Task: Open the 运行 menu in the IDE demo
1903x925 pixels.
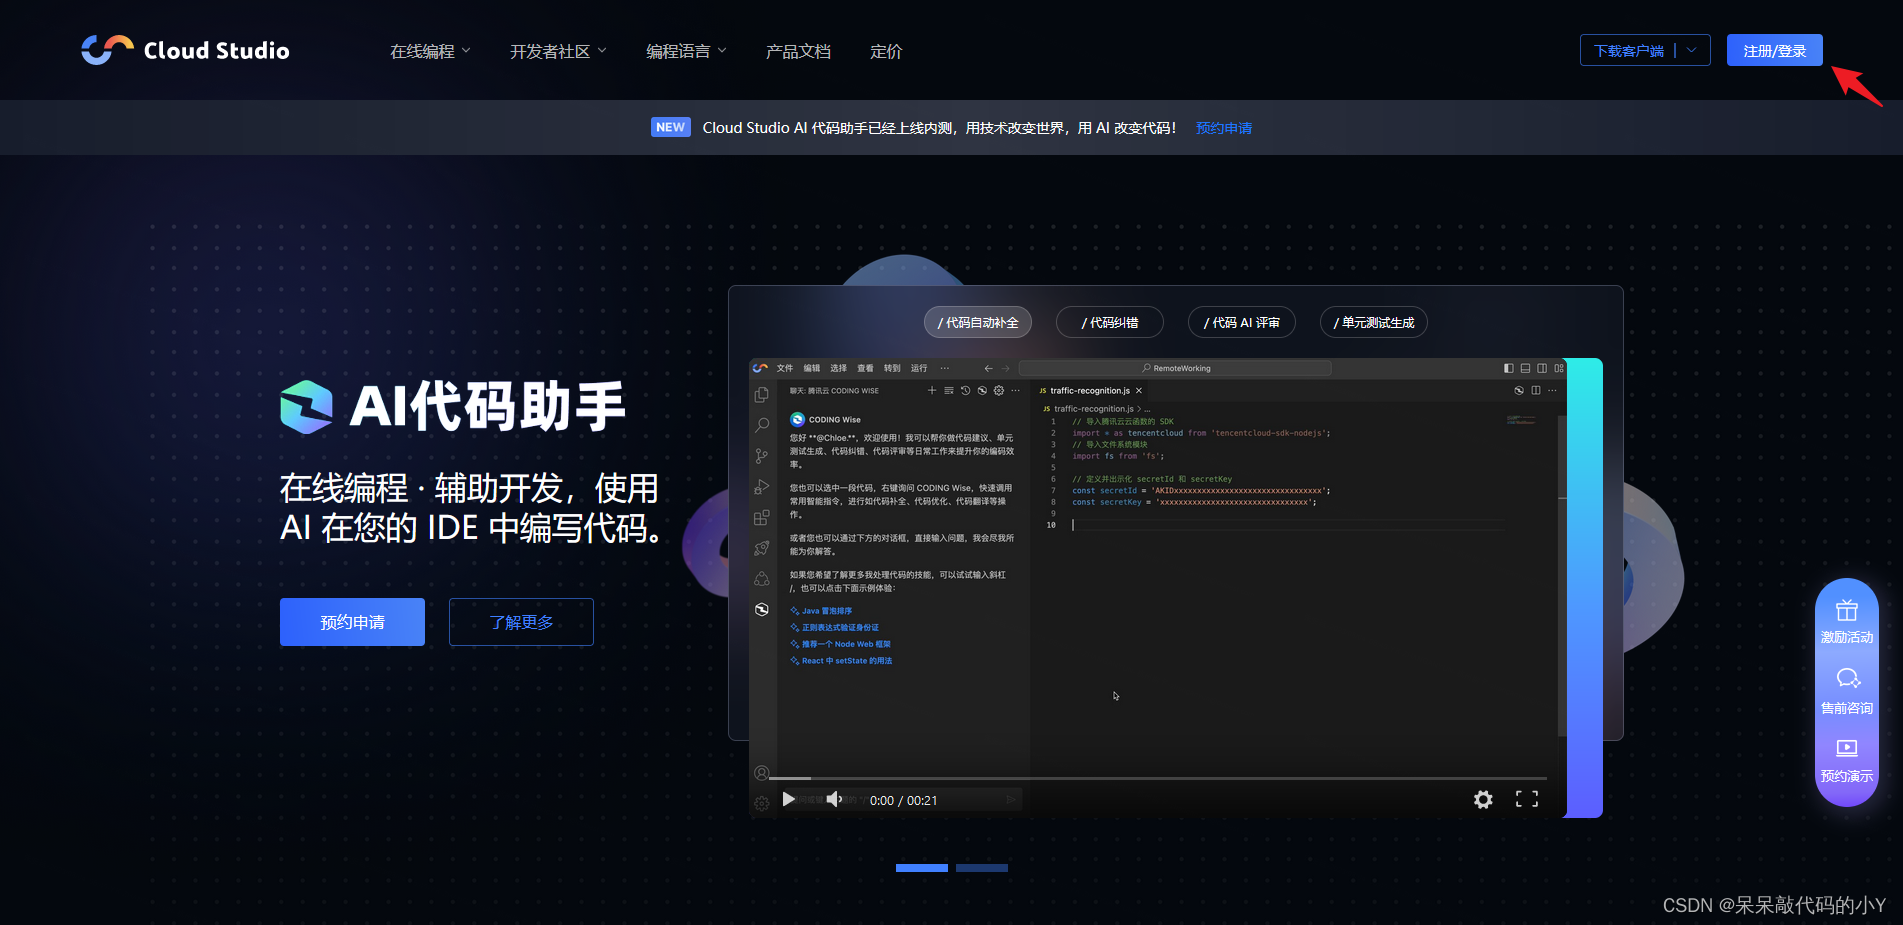Action: click(x=919, y=368)
